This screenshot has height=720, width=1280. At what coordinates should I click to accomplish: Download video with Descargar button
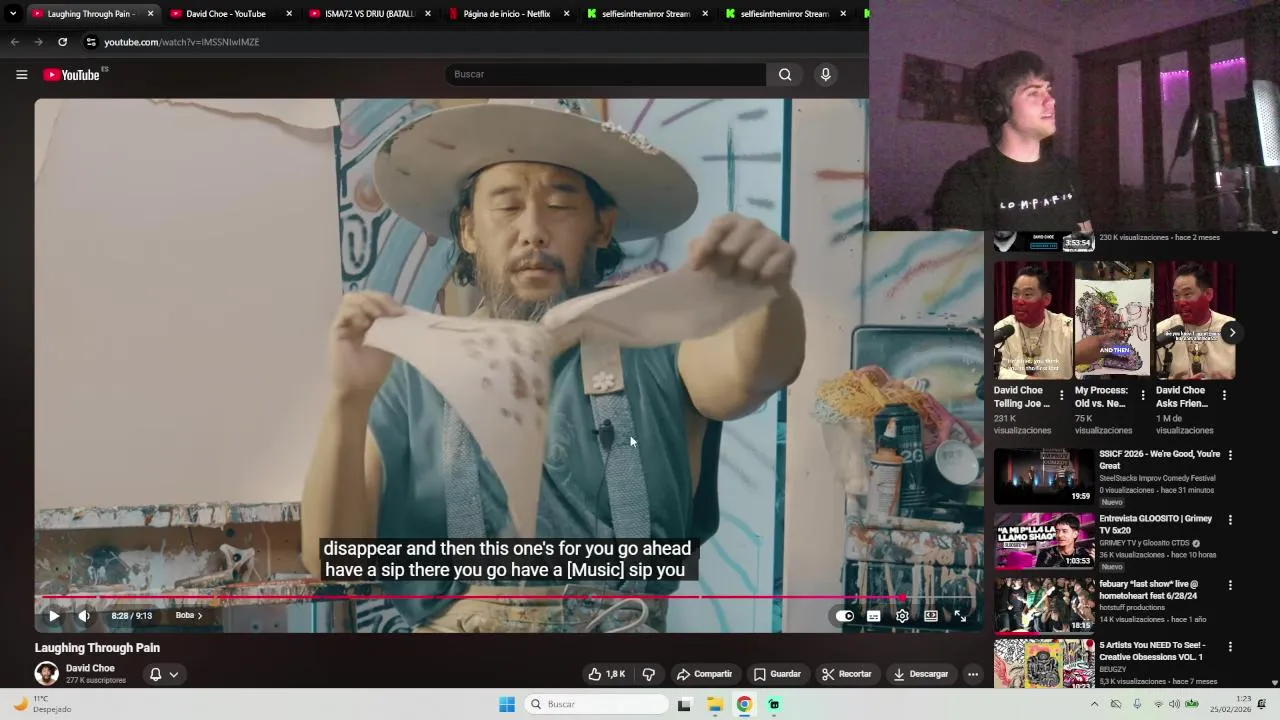tap(920, 674)
